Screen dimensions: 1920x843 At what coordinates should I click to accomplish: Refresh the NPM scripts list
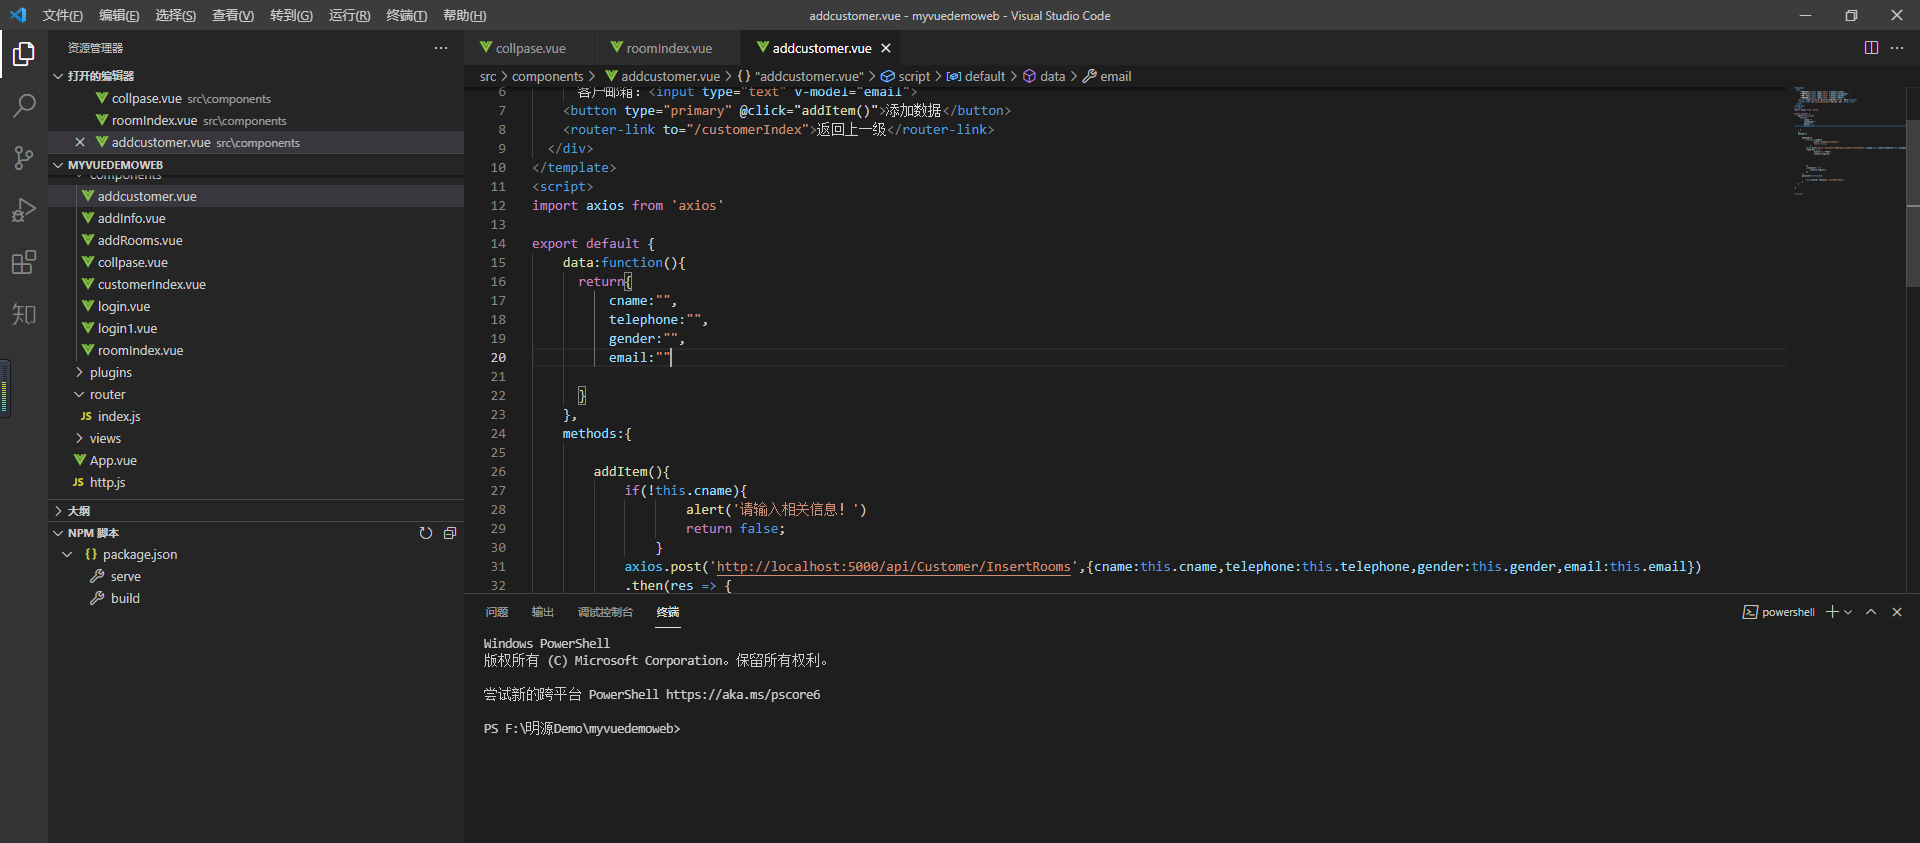426,533
